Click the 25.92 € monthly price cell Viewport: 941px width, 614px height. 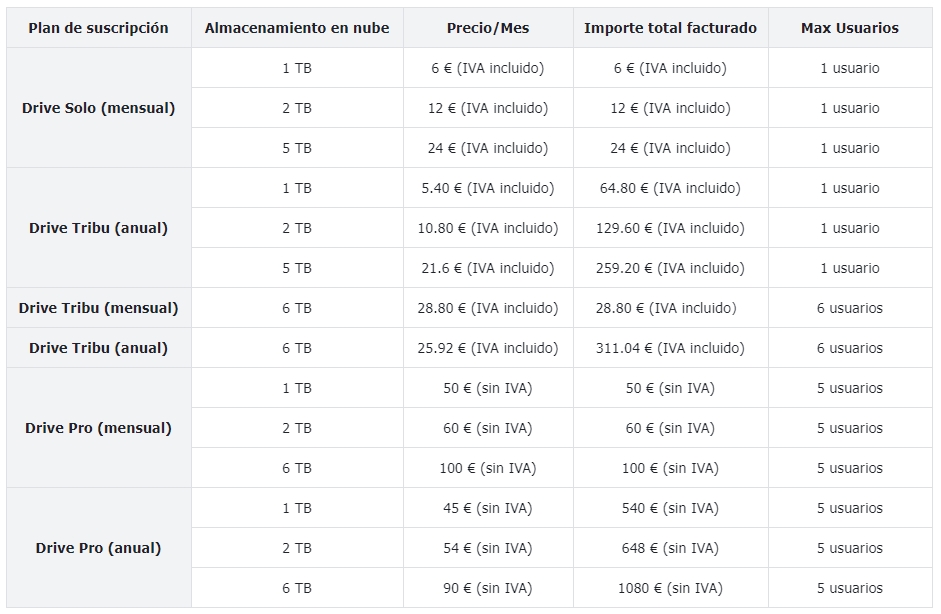click(488, 348)
